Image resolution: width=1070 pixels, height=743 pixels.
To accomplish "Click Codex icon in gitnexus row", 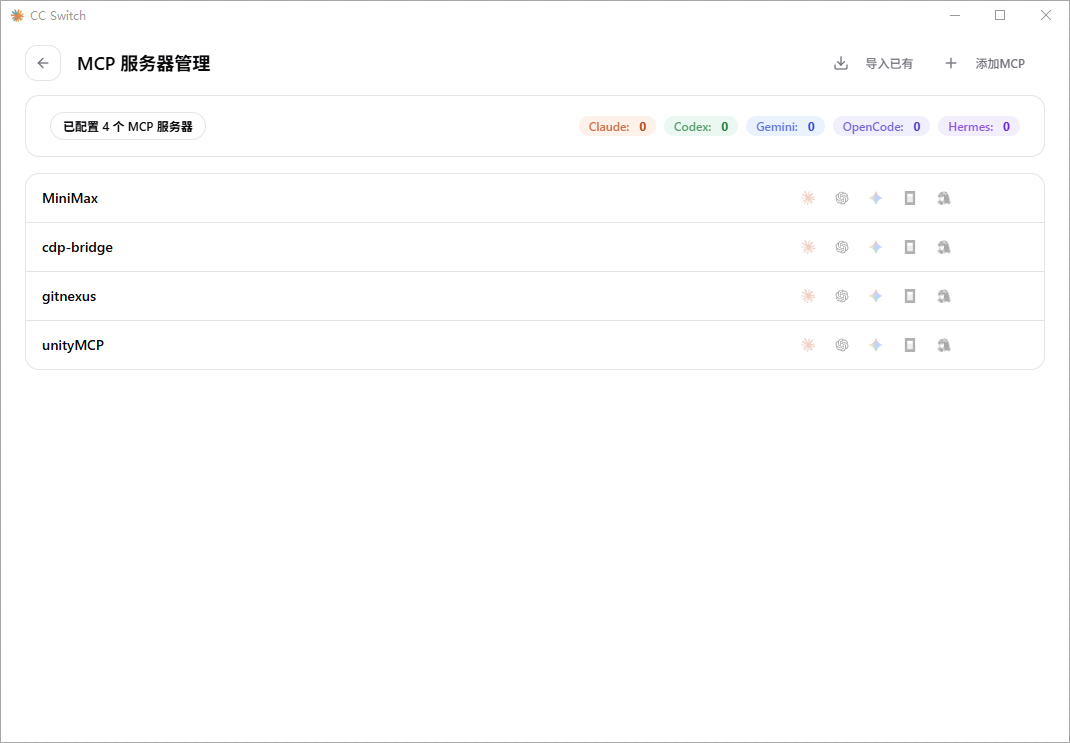I will pos(842,296).
